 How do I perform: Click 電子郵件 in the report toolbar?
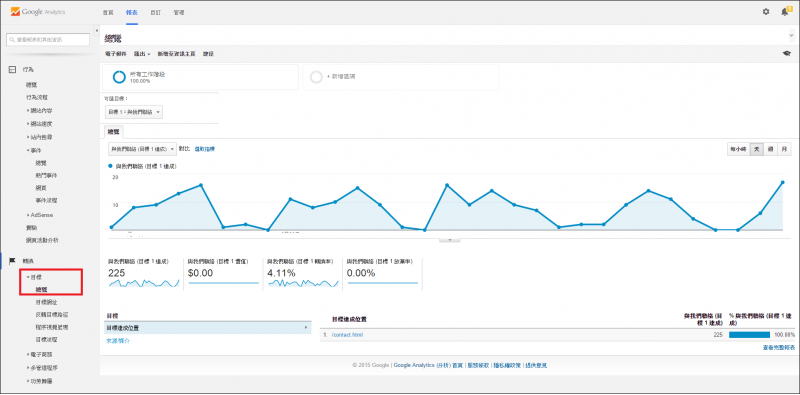point(115,54)
